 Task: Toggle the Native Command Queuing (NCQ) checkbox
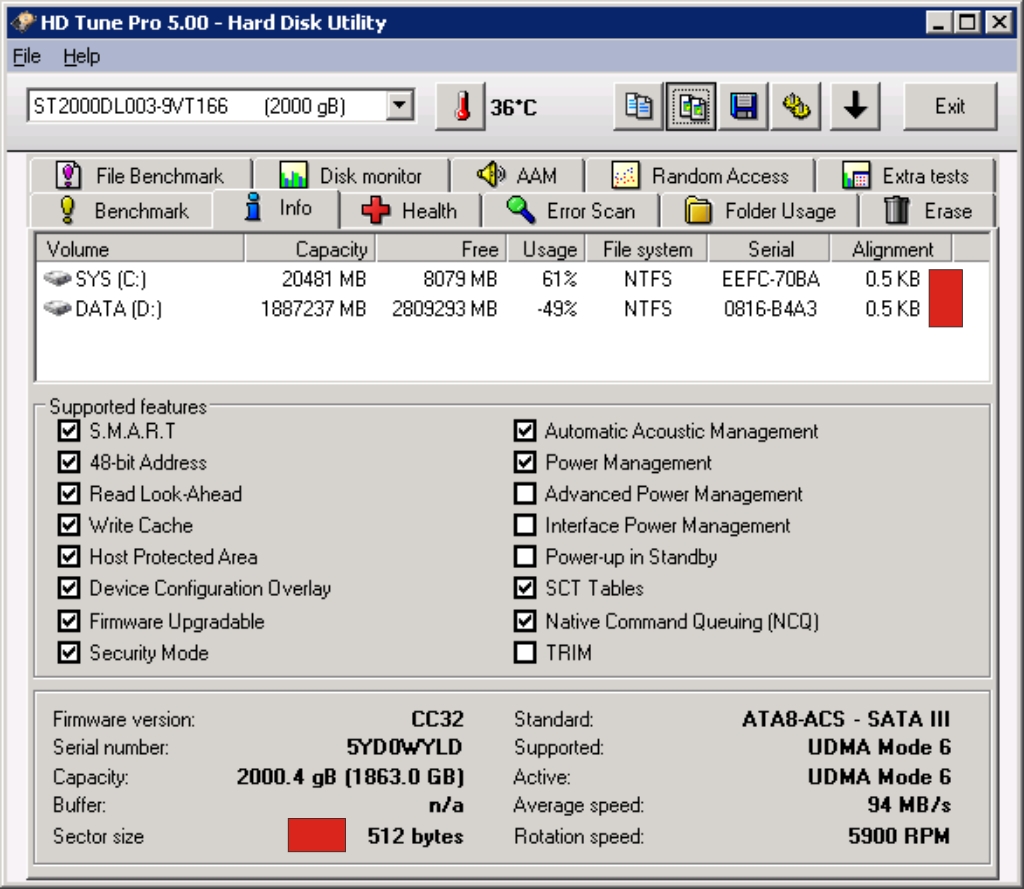[x=525, y=620]
